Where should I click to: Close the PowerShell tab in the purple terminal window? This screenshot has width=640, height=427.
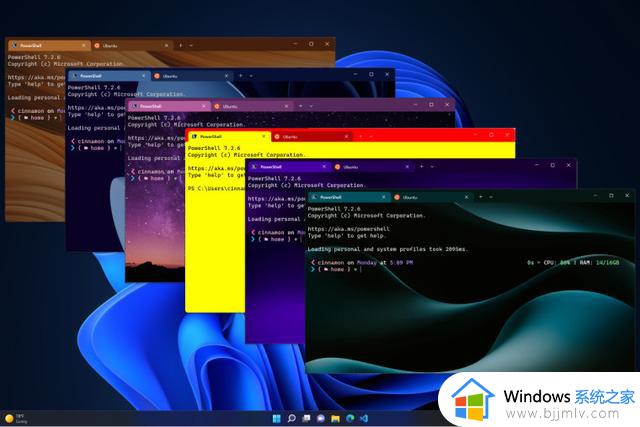[x=324, y=167]
